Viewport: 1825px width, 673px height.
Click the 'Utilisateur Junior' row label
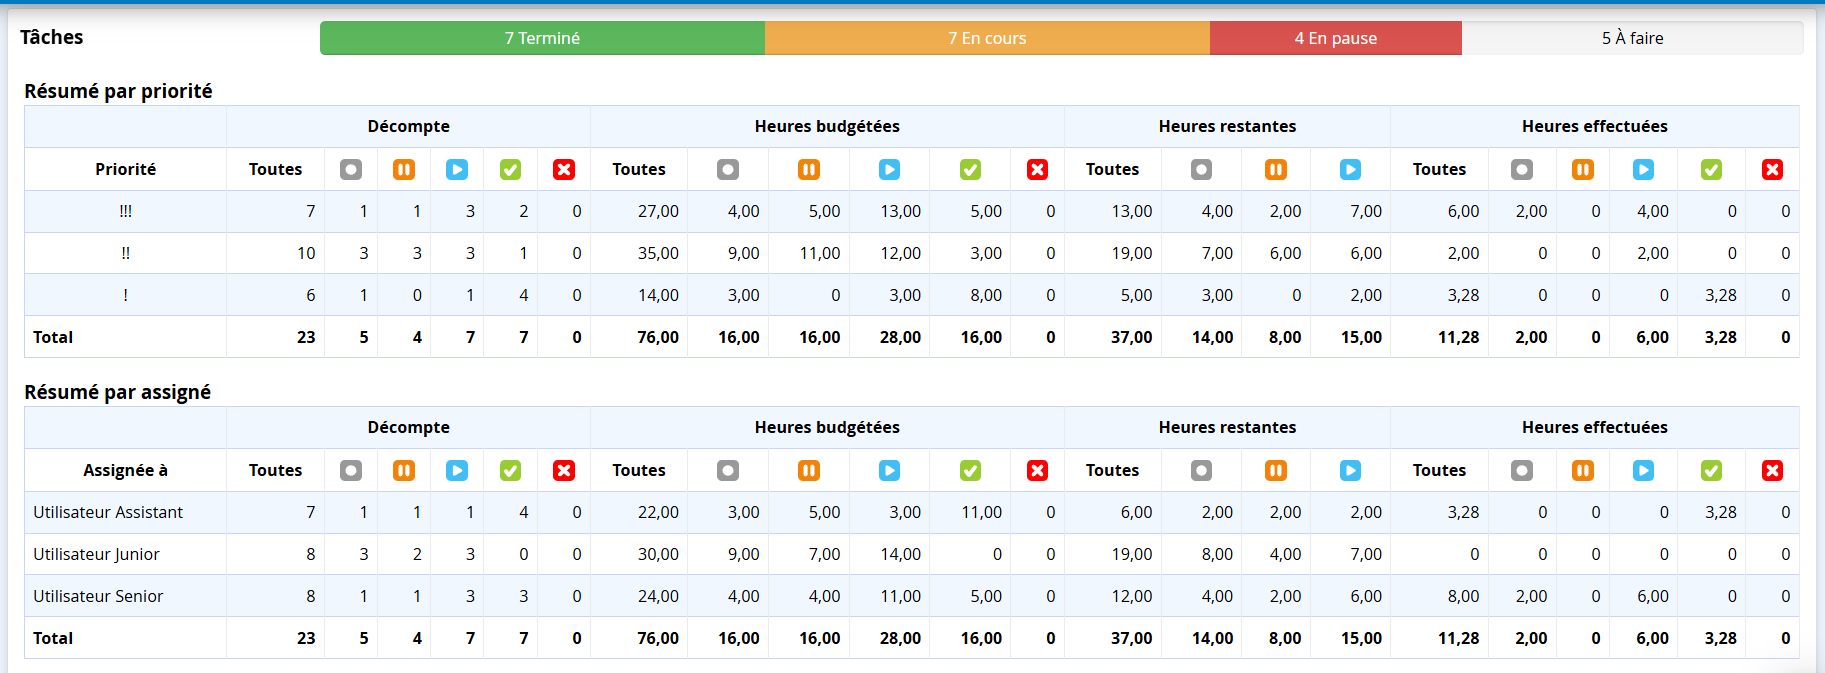click(96, 554)
